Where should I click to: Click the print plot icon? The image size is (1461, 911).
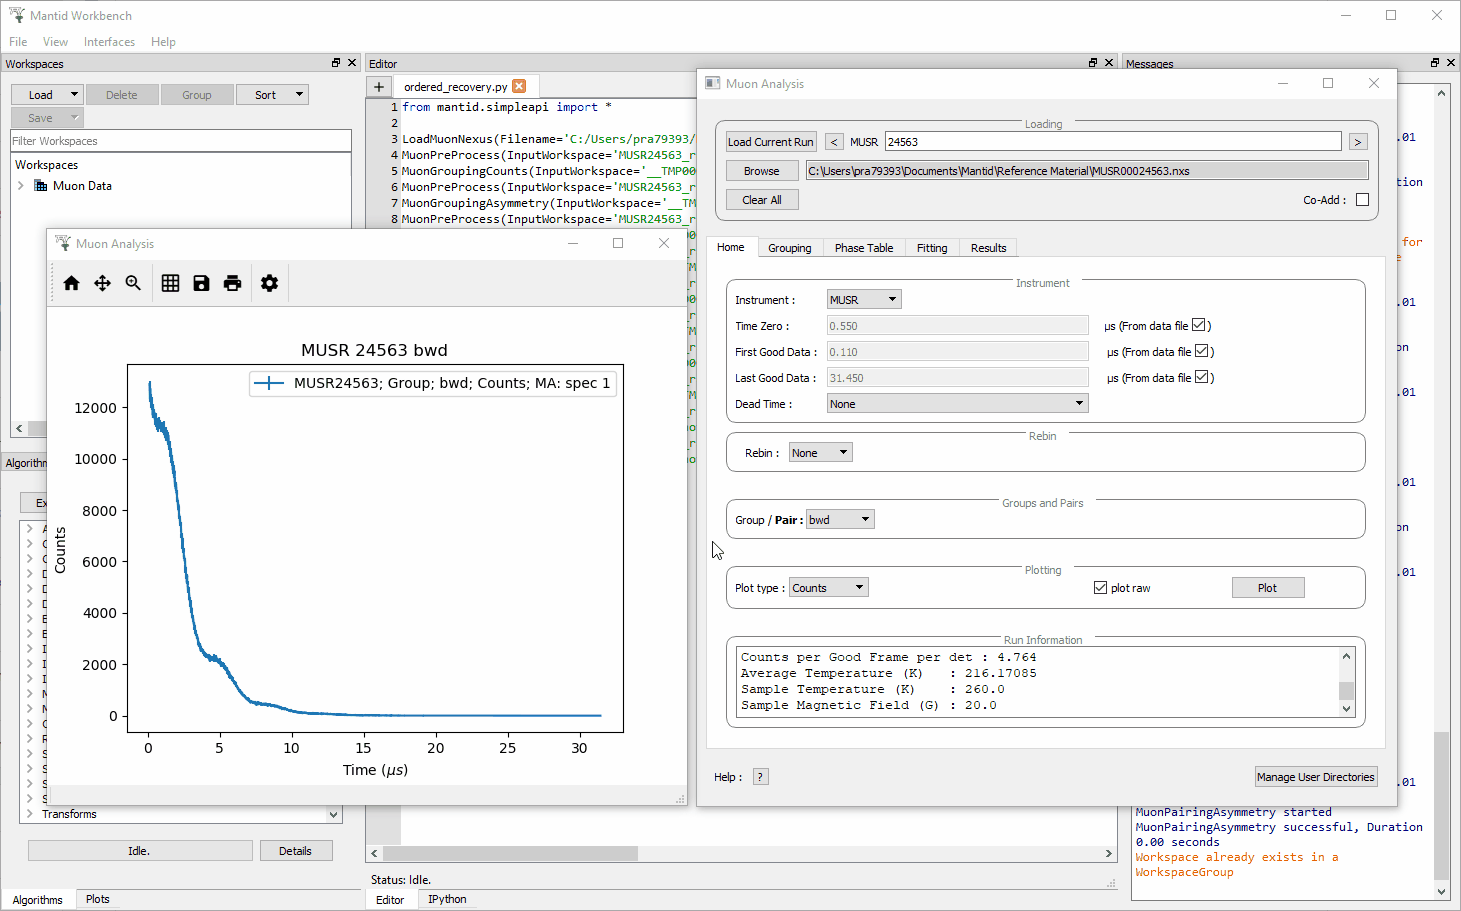coord(232,283)
